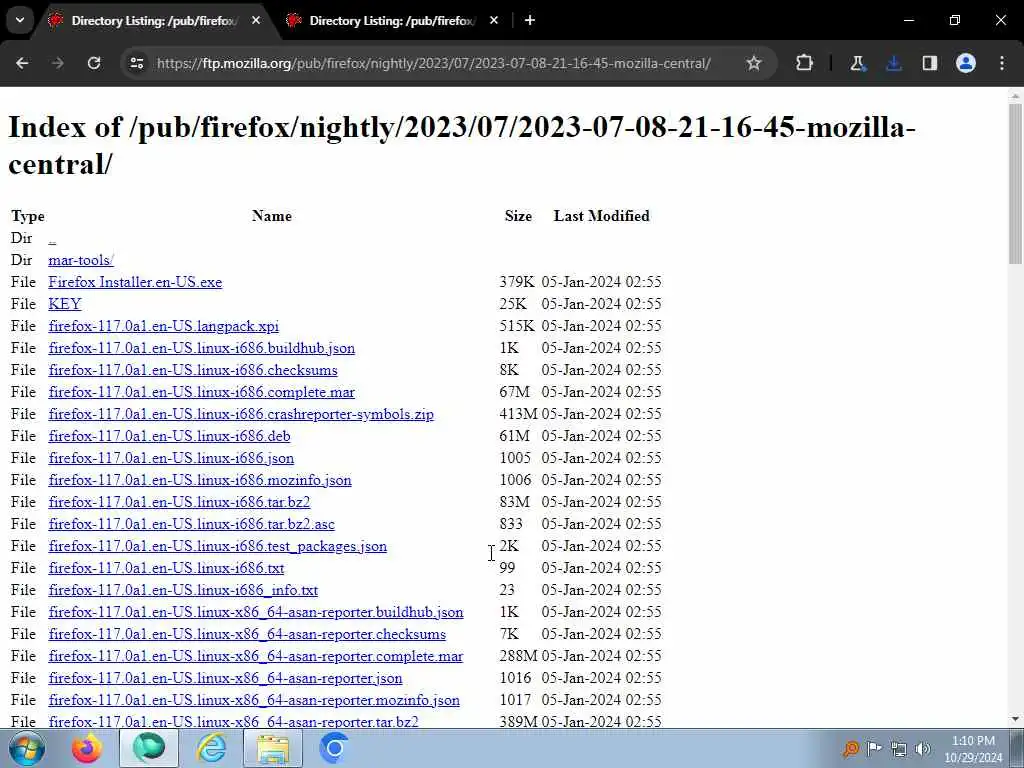Download linux-i686.crashreporter-symbols.zip
1024x768 pixels.
[241, 414]
